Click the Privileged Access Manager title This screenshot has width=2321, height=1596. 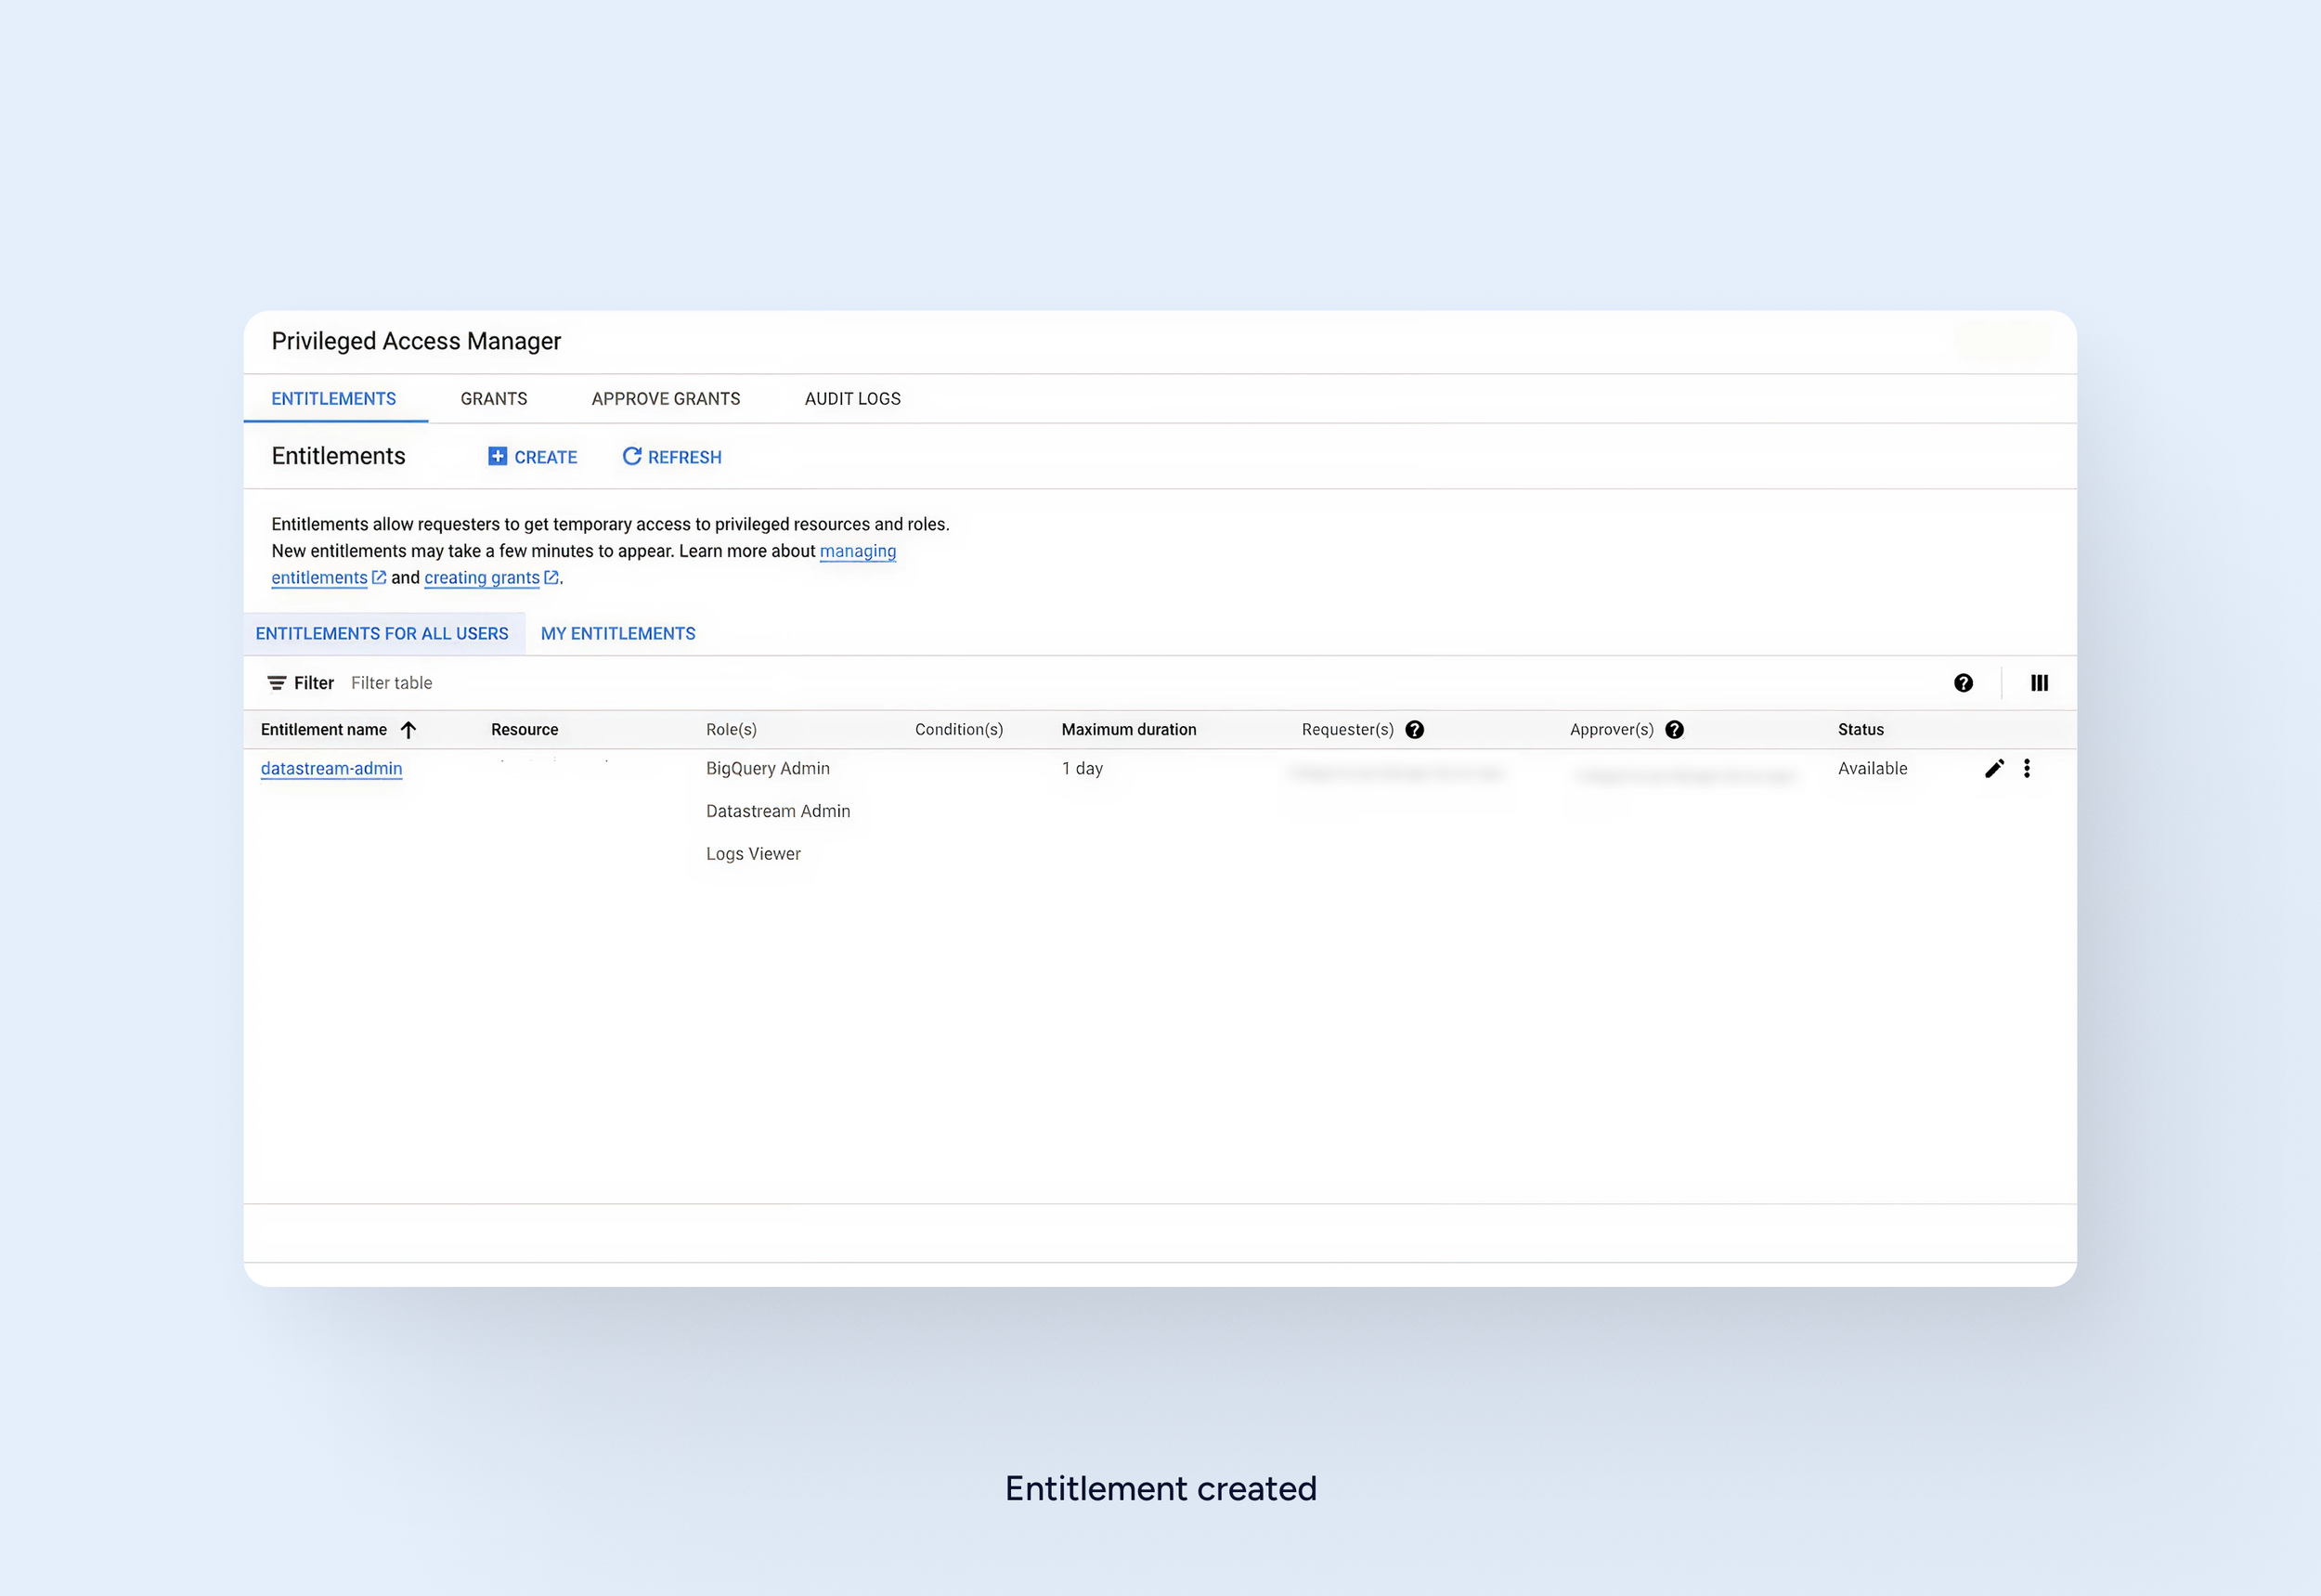pos(416,341)
